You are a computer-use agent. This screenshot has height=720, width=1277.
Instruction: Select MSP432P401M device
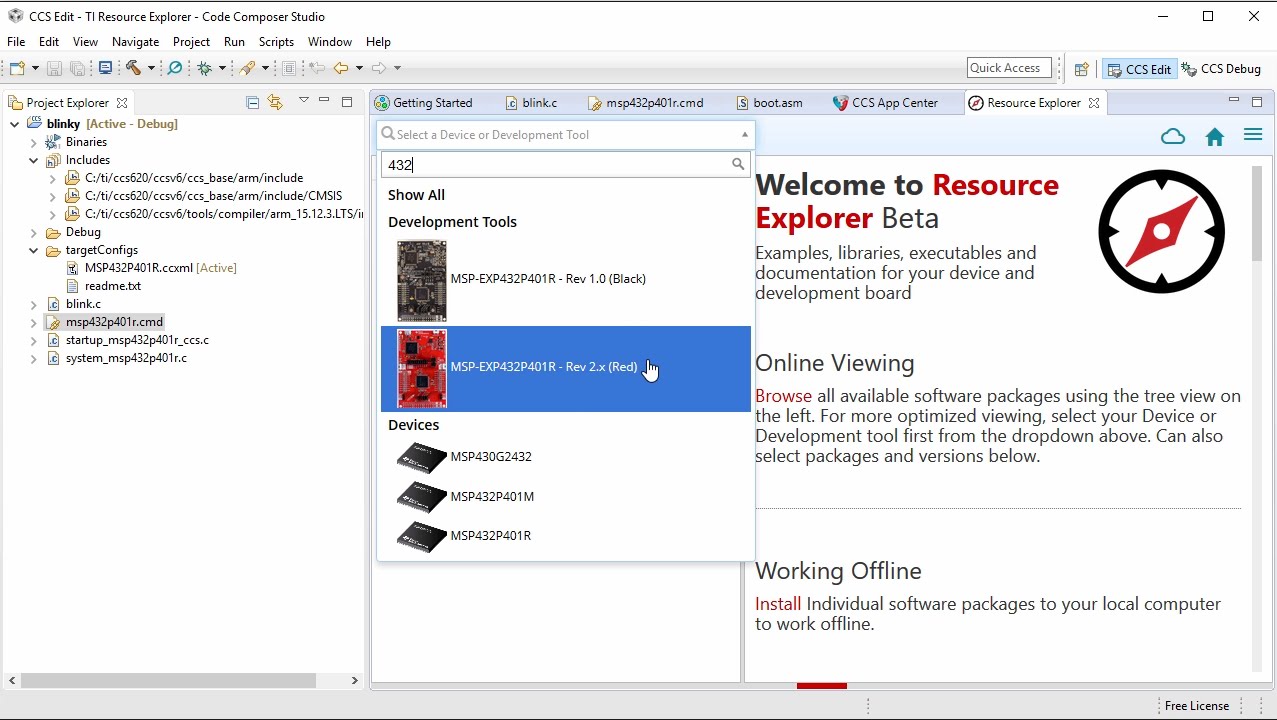pos(566,496)
